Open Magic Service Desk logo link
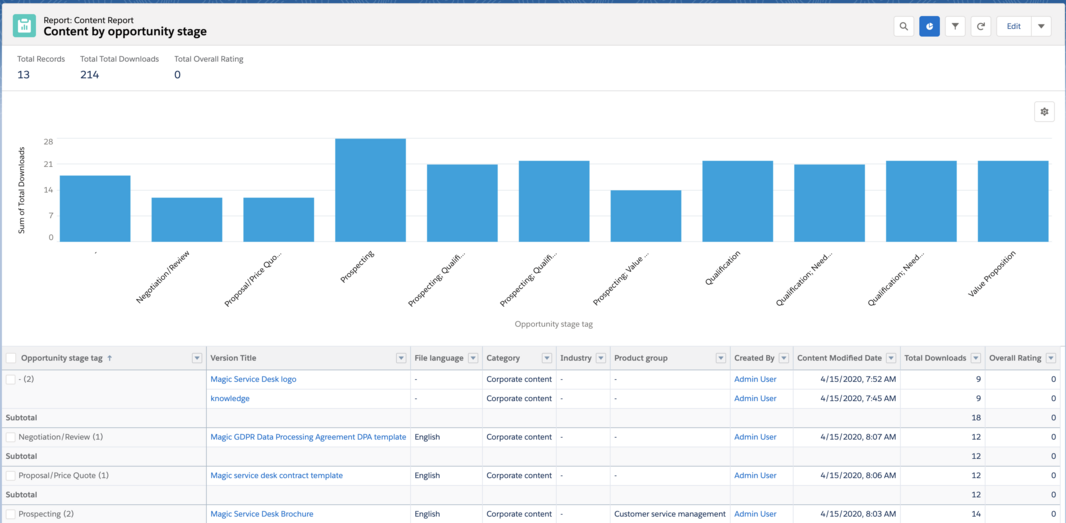 [x=253, y=379]
